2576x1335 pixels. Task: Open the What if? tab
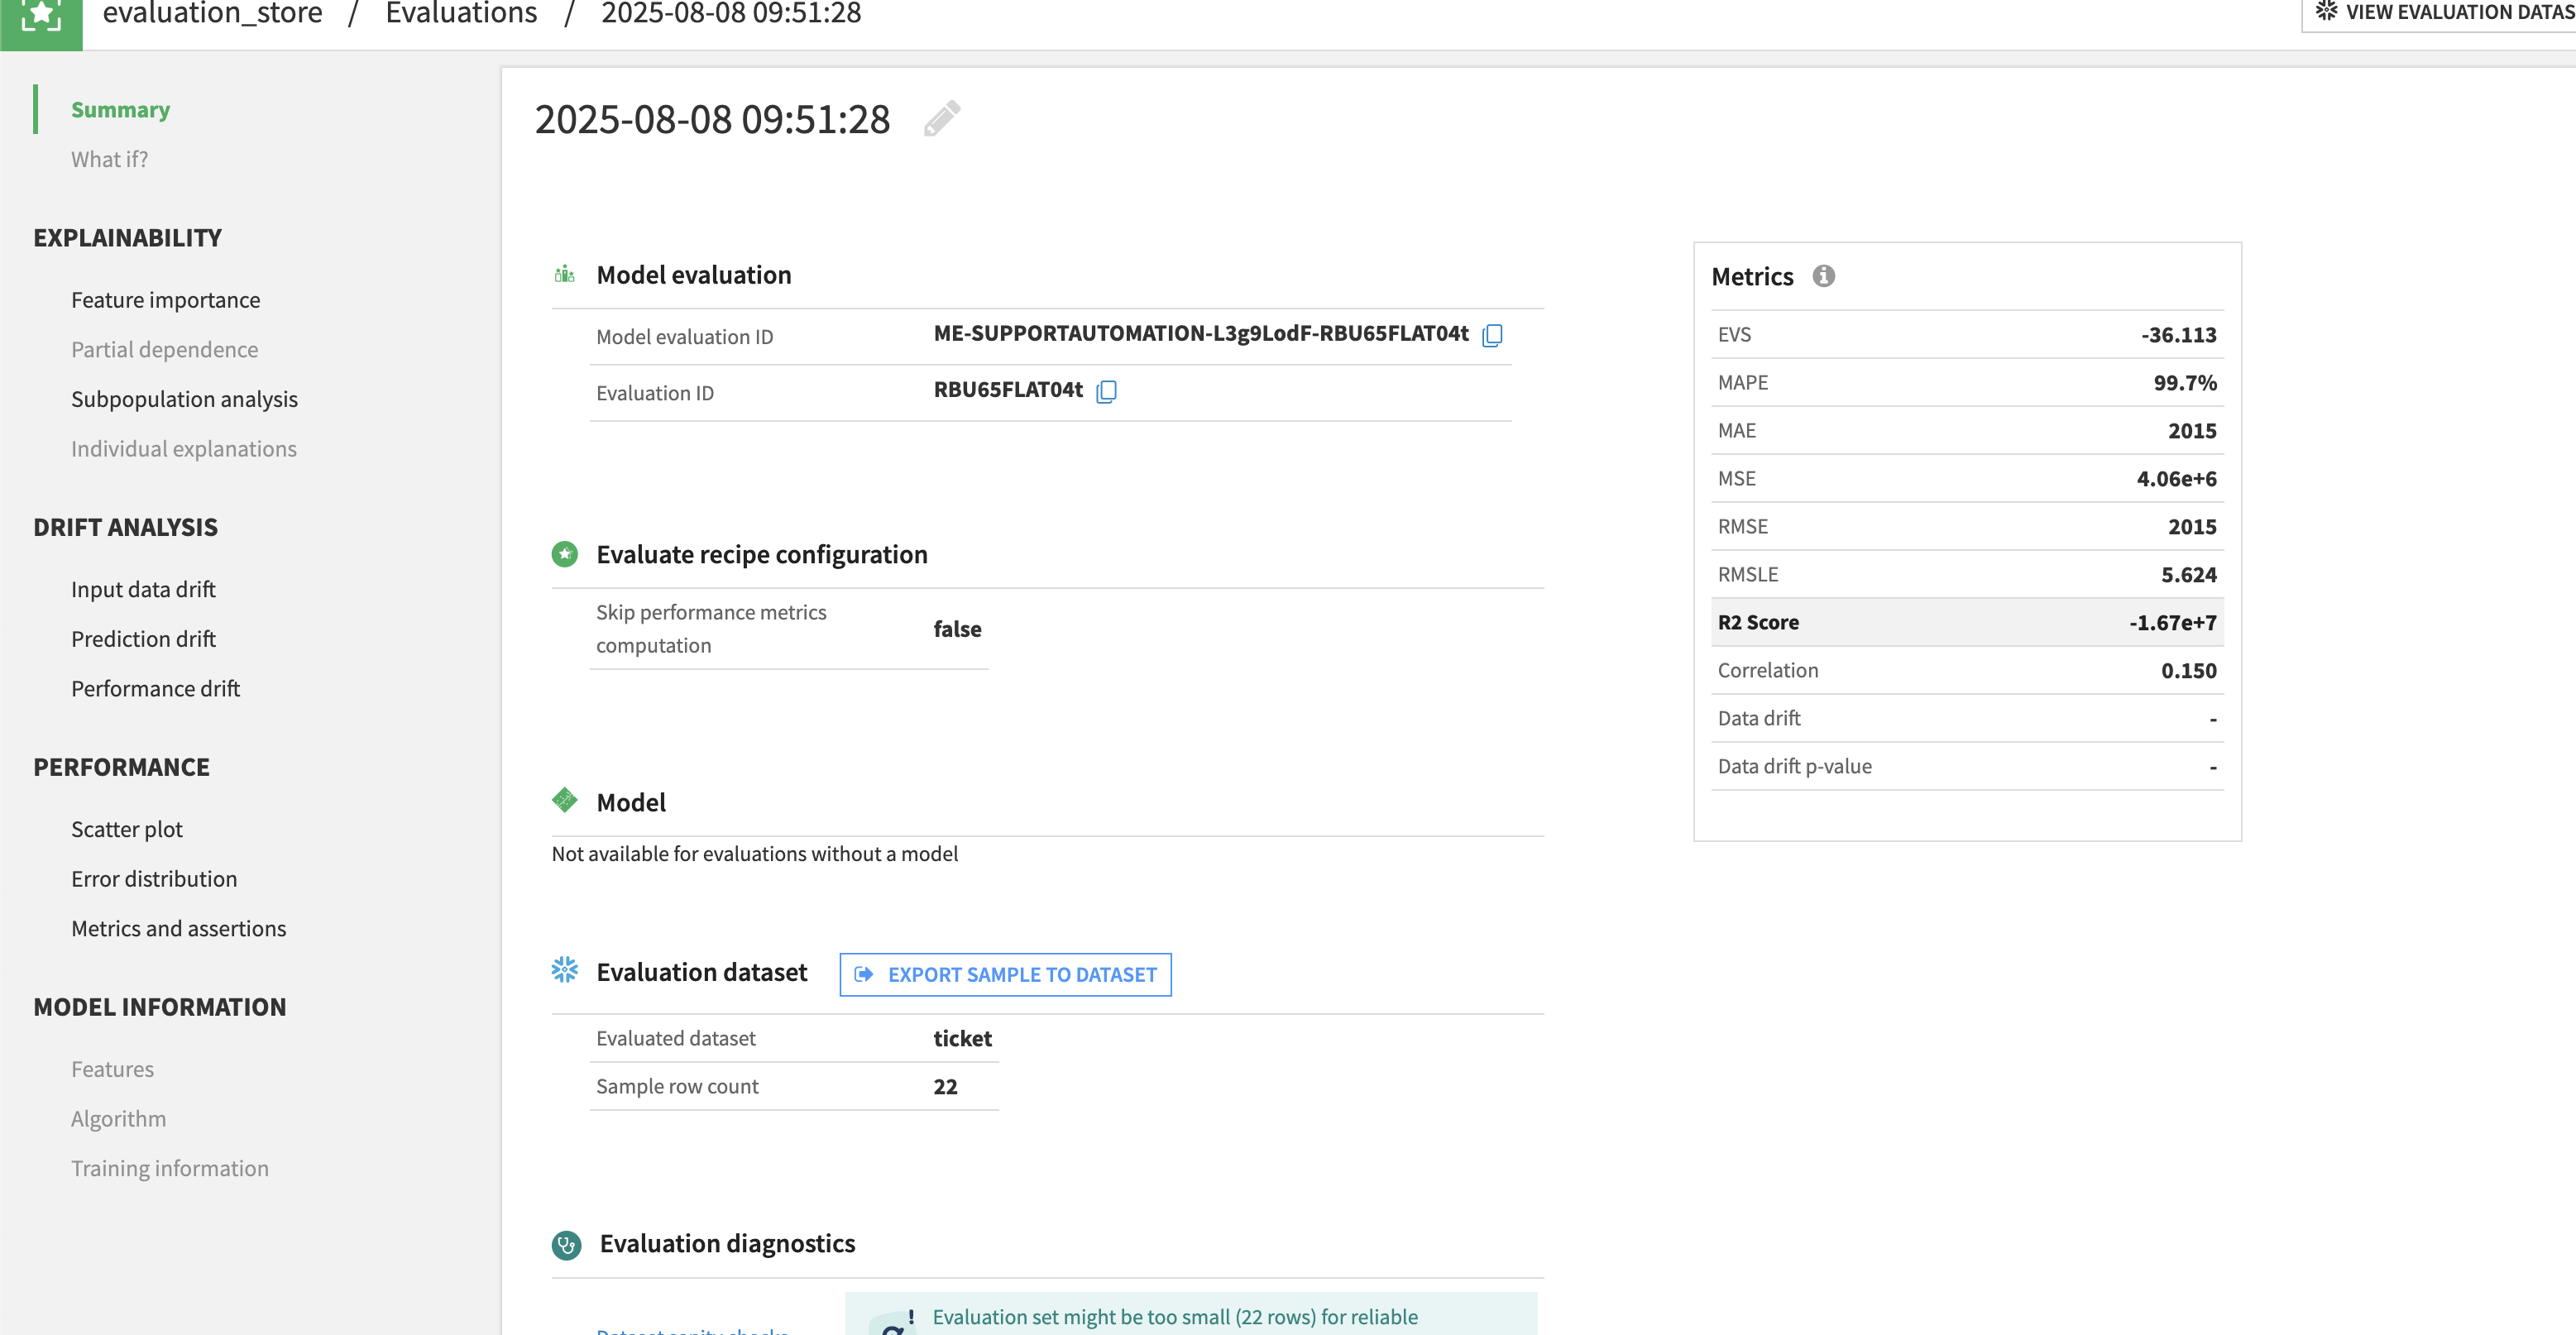coord(109,159)
